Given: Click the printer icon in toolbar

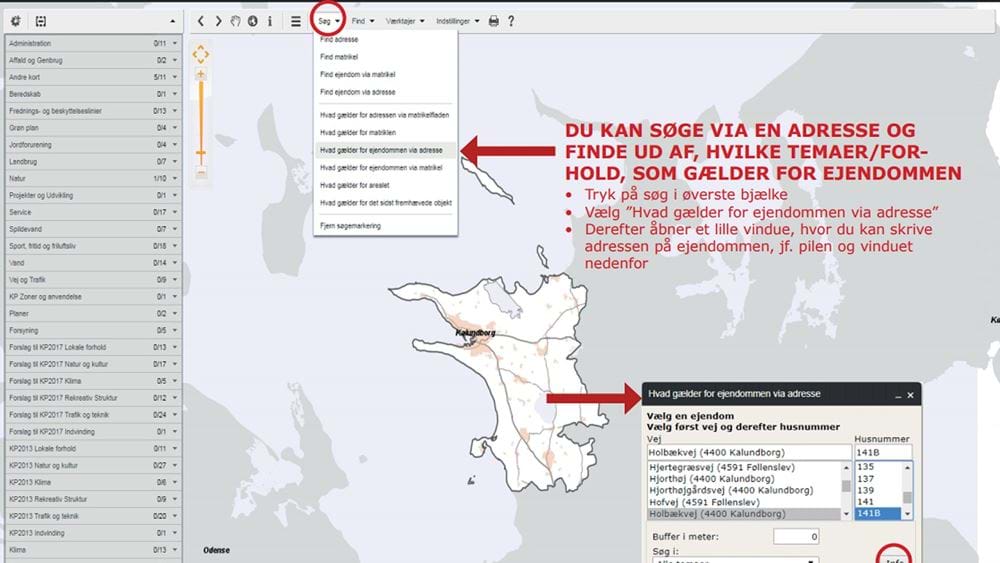Looking at the screenshot, I should pyautogui.click(x=494, y=21).
